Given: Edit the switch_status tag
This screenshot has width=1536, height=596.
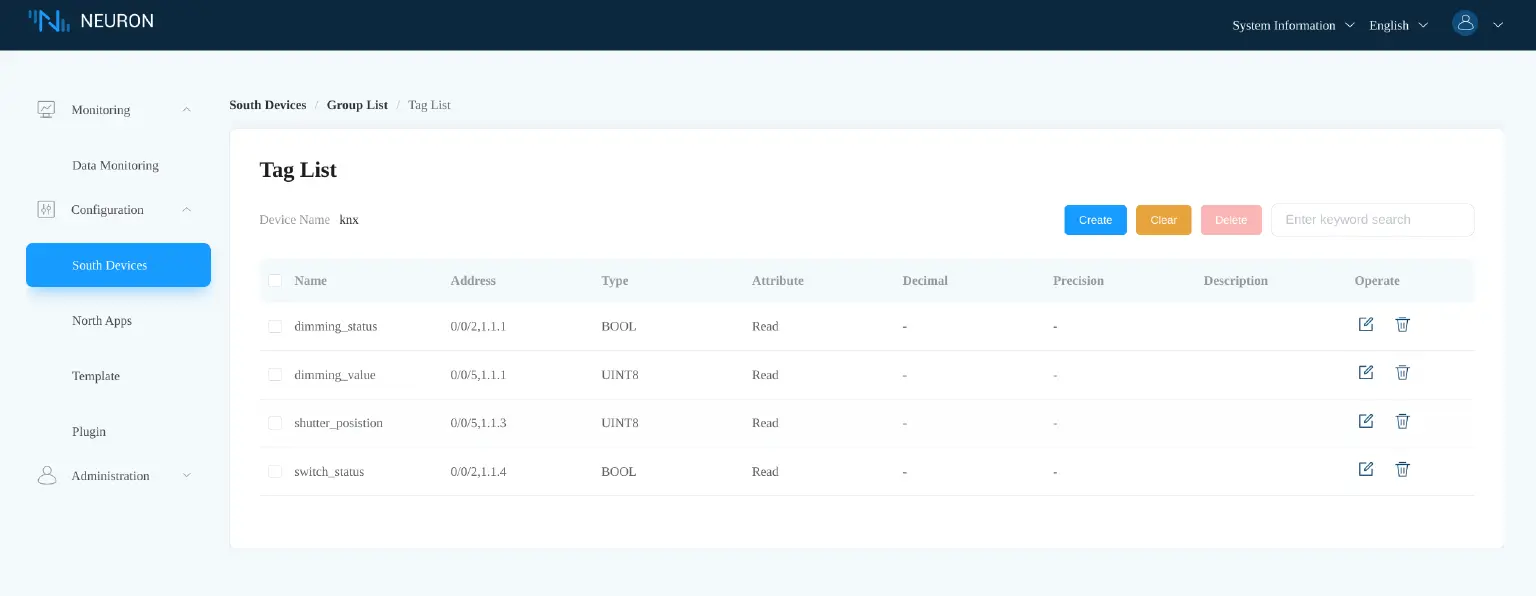Looking at the screenshot, I should coord(1365,469).
